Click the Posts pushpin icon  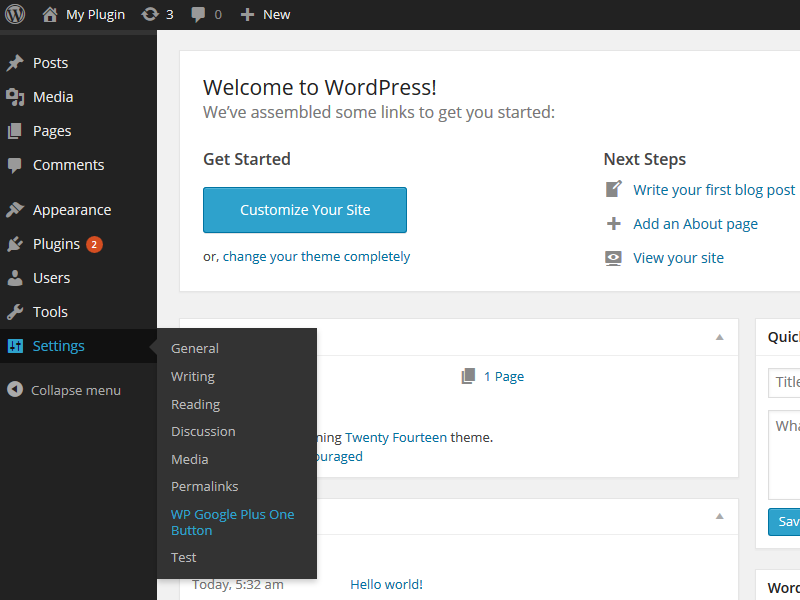click(x=15, y=63)
